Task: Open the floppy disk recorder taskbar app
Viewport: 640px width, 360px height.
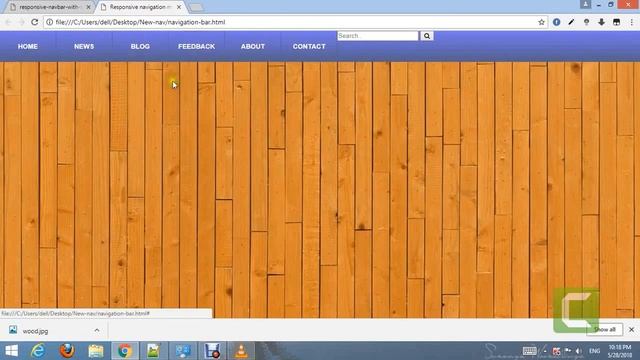Action: [212, 351]
